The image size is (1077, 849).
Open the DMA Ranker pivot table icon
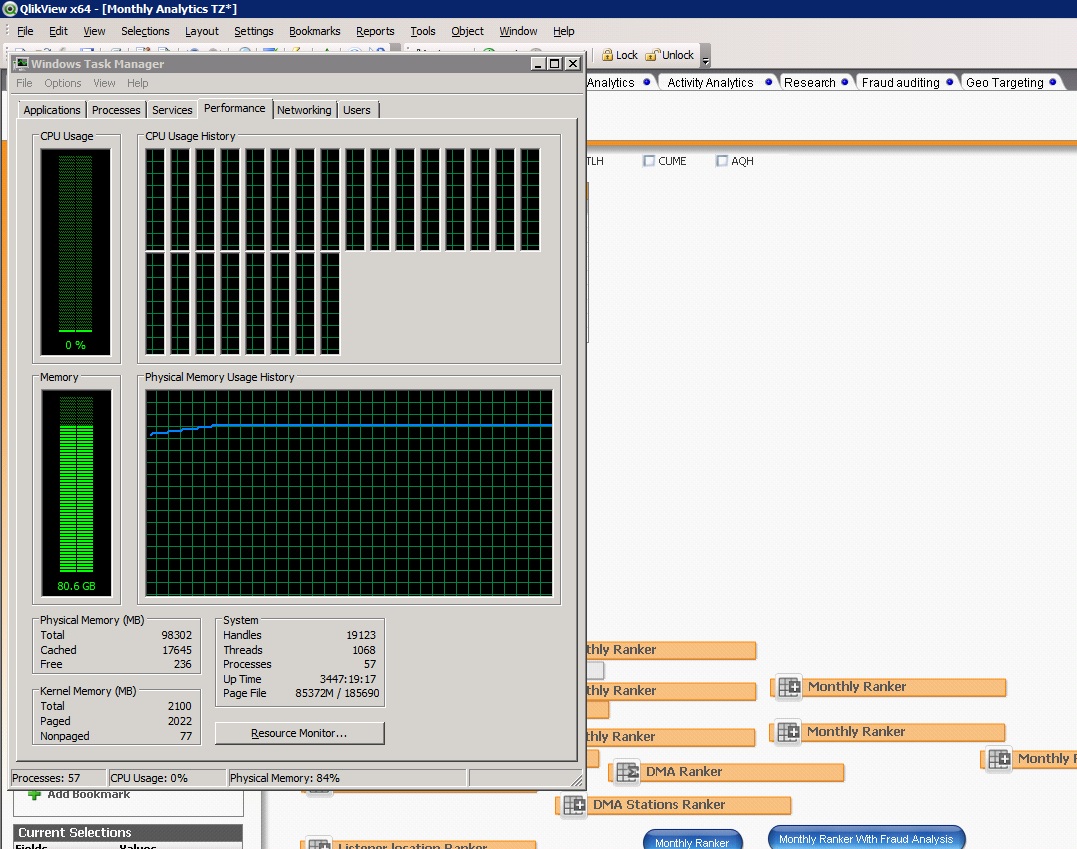tap(627, 772)
